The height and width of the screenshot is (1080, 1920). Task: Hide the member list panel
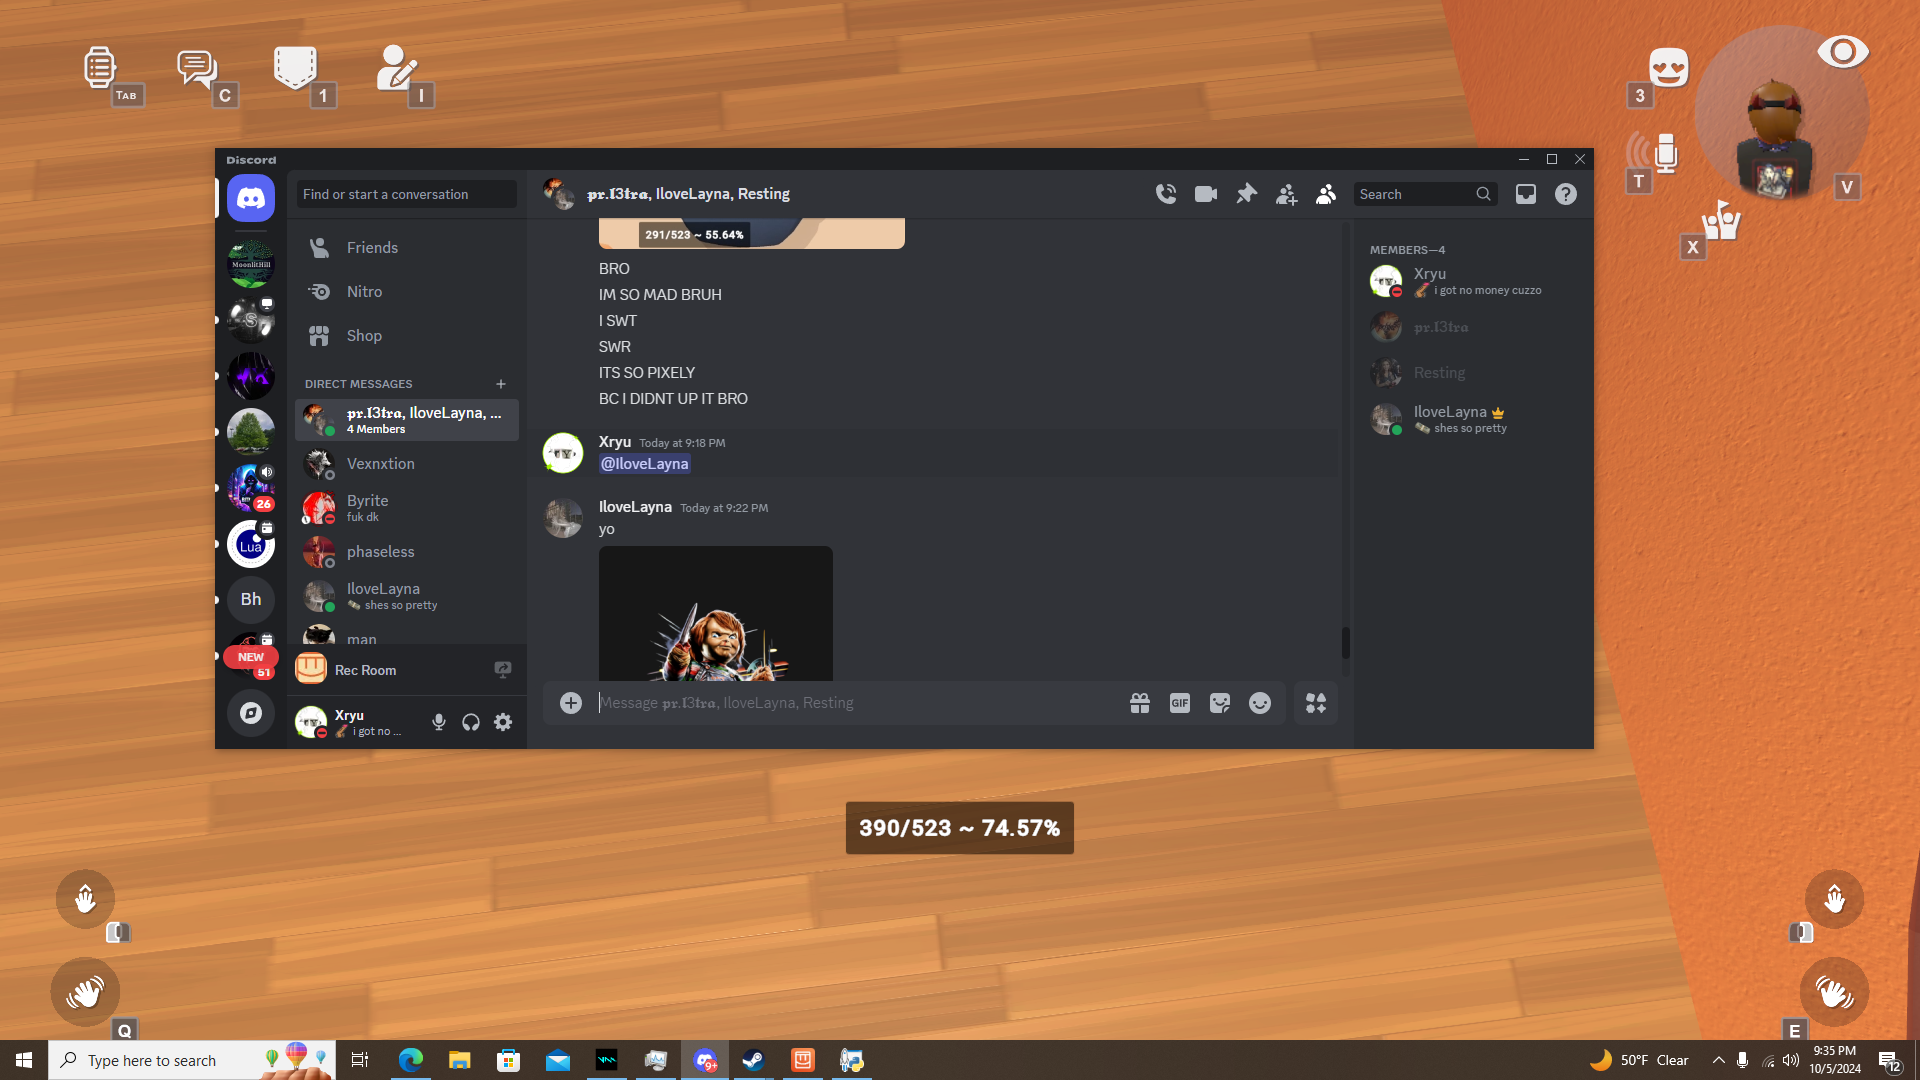tap(1326, 194)
